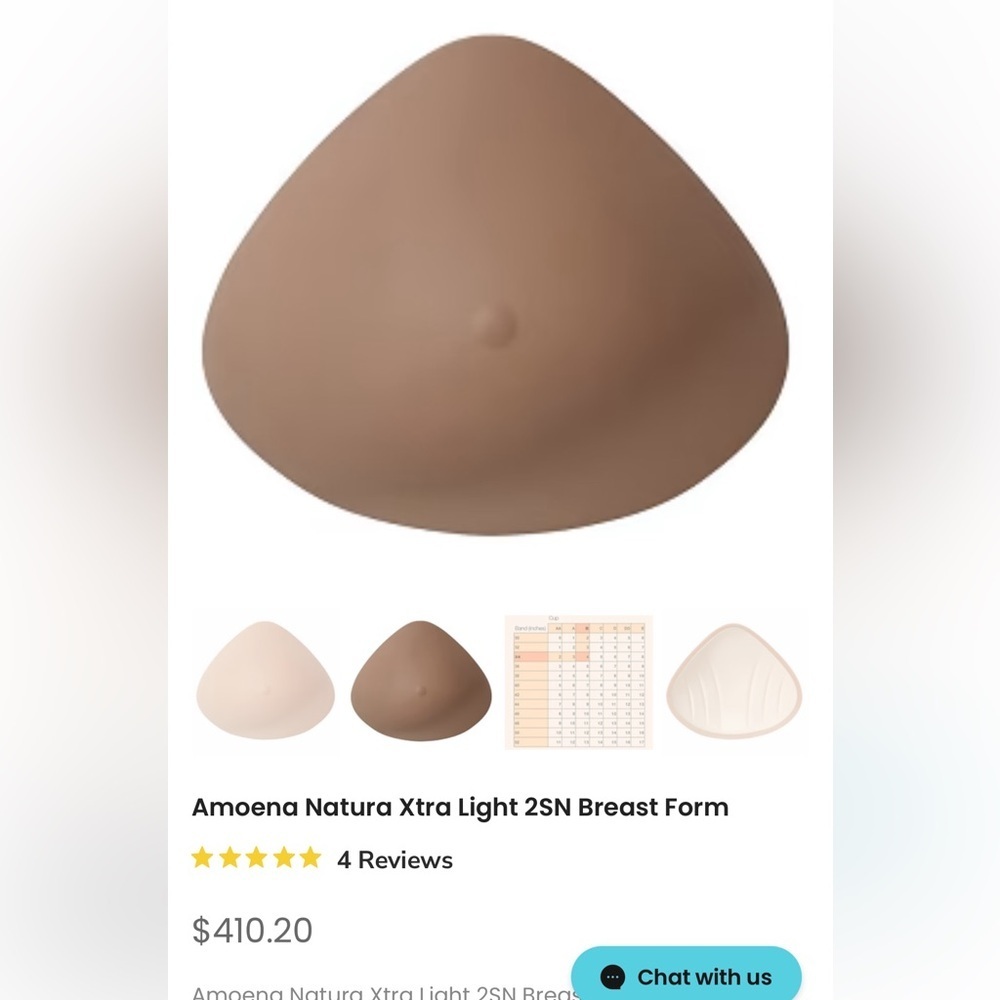Select the $410.20 price text
The width and height of the screenshot is (1000, 1000).
(x=252, y=930)
